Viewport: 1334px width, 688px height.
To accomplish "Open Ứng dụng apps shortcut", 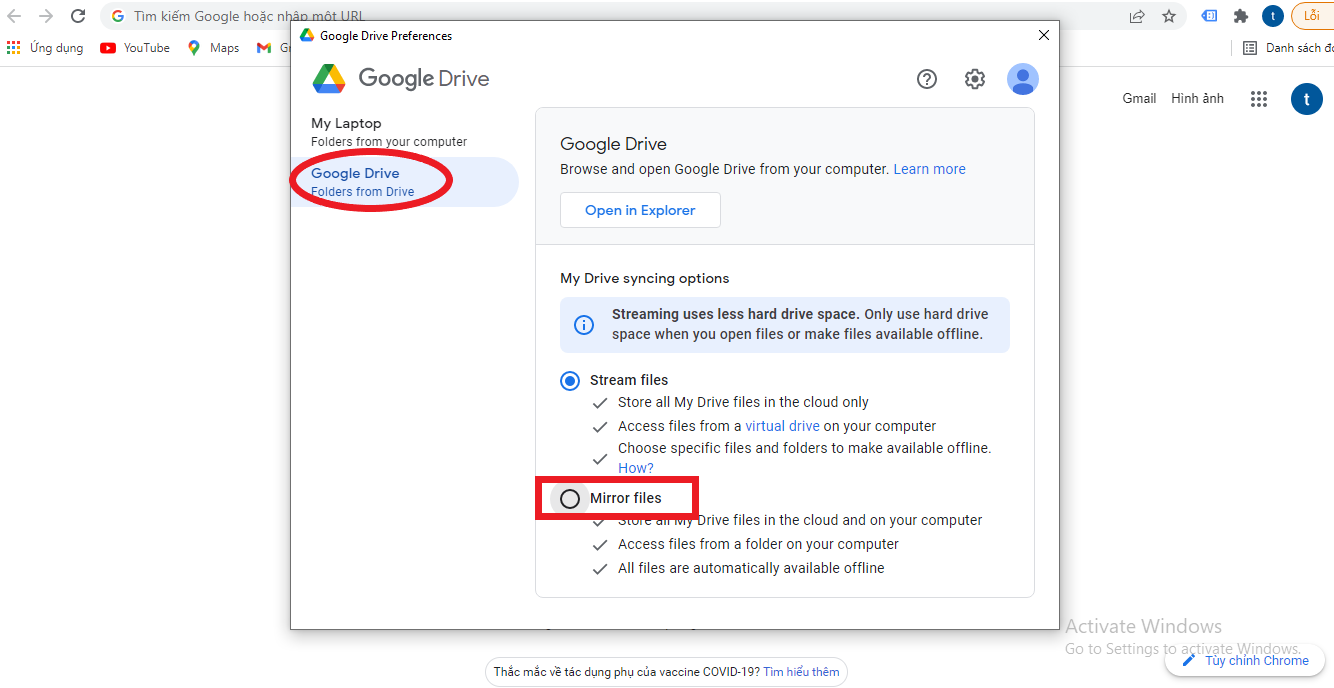I will pyautogui.click(x=45, y=48).
